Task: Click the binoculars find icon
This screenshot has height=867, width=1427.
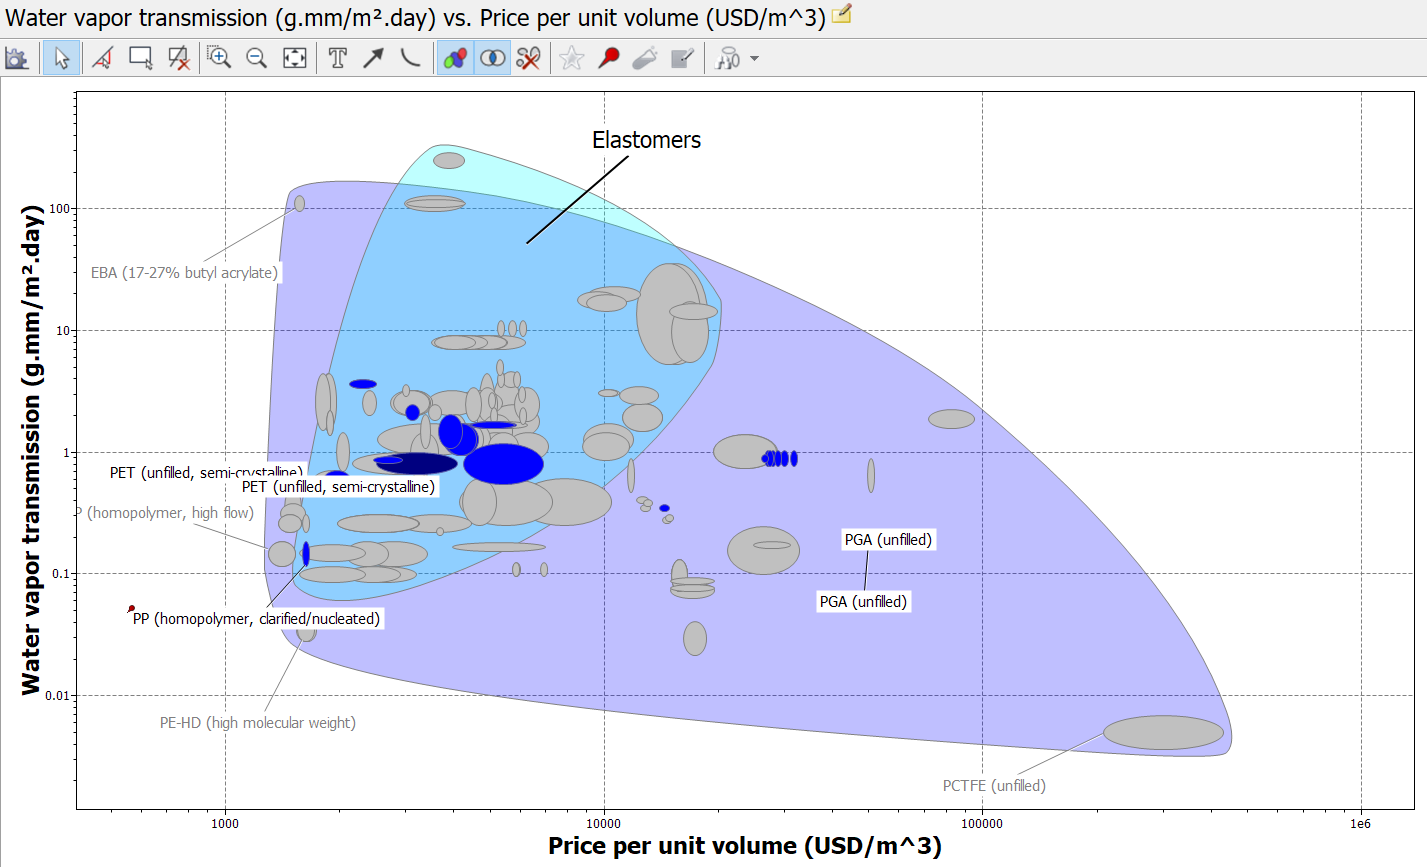Action: [x=728, y=58]
